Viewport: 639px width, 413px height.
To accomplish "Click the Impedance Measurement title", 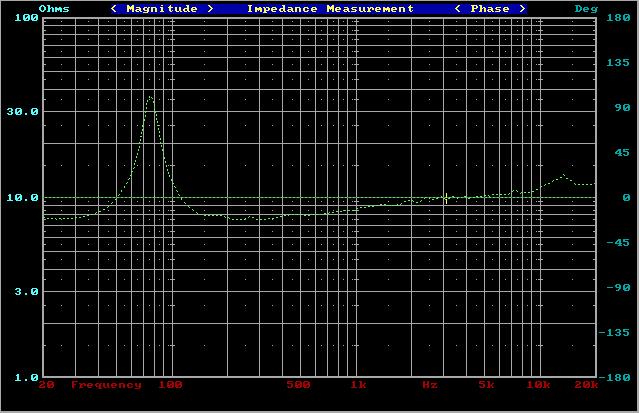I will coord(330,9).
